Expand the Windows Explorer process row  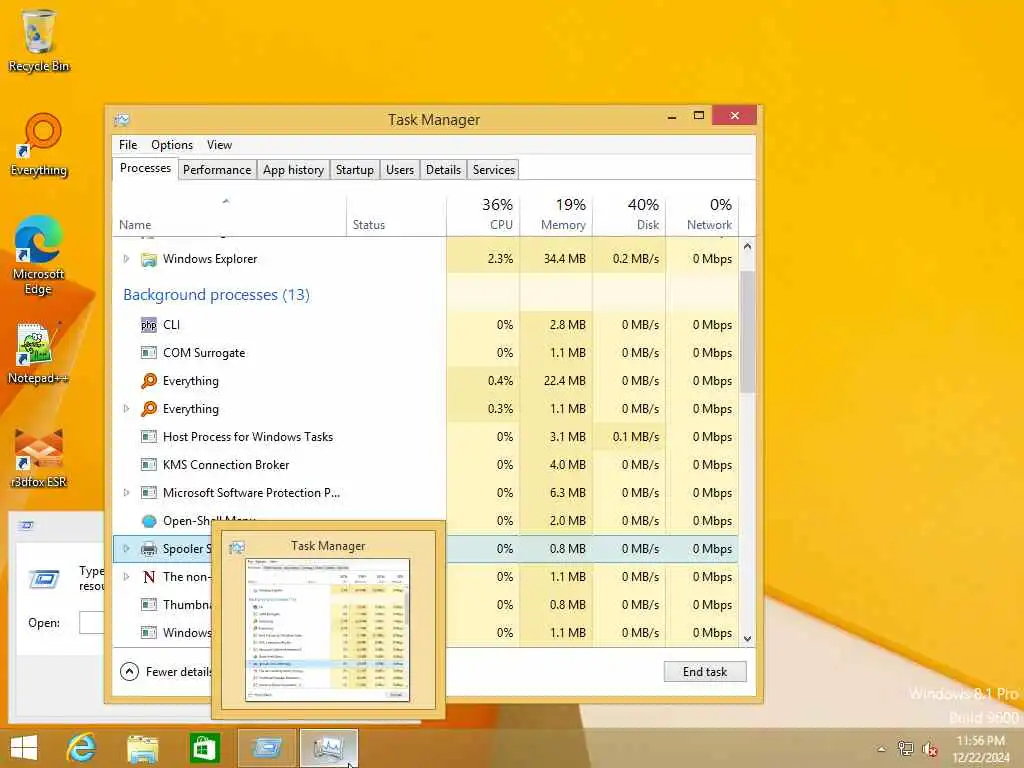point(127,259)
